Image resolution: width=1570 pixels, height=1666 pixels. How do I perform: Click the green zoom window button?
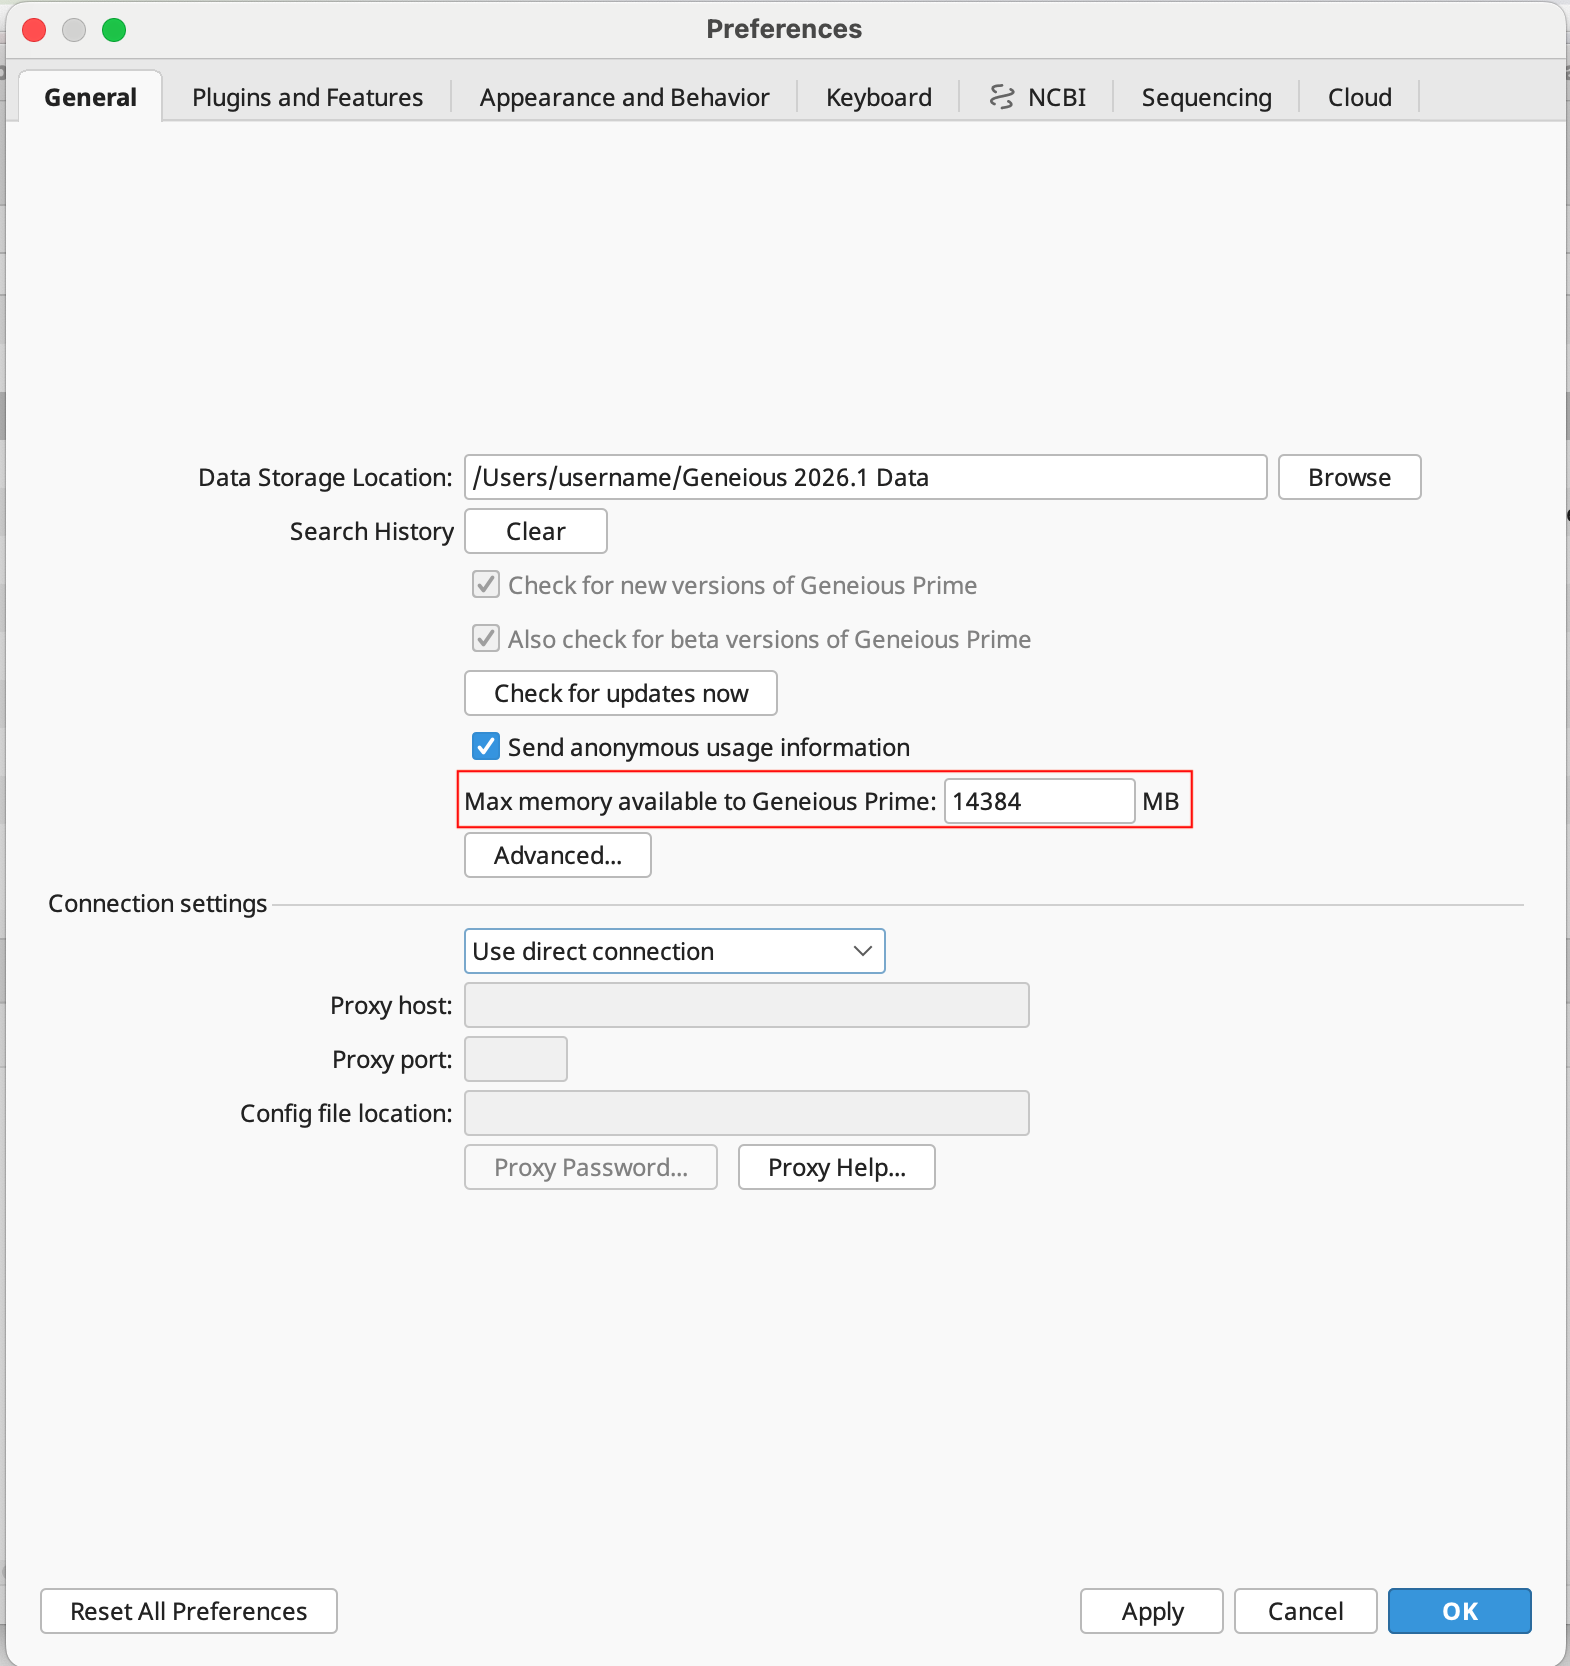pos(114,30)
